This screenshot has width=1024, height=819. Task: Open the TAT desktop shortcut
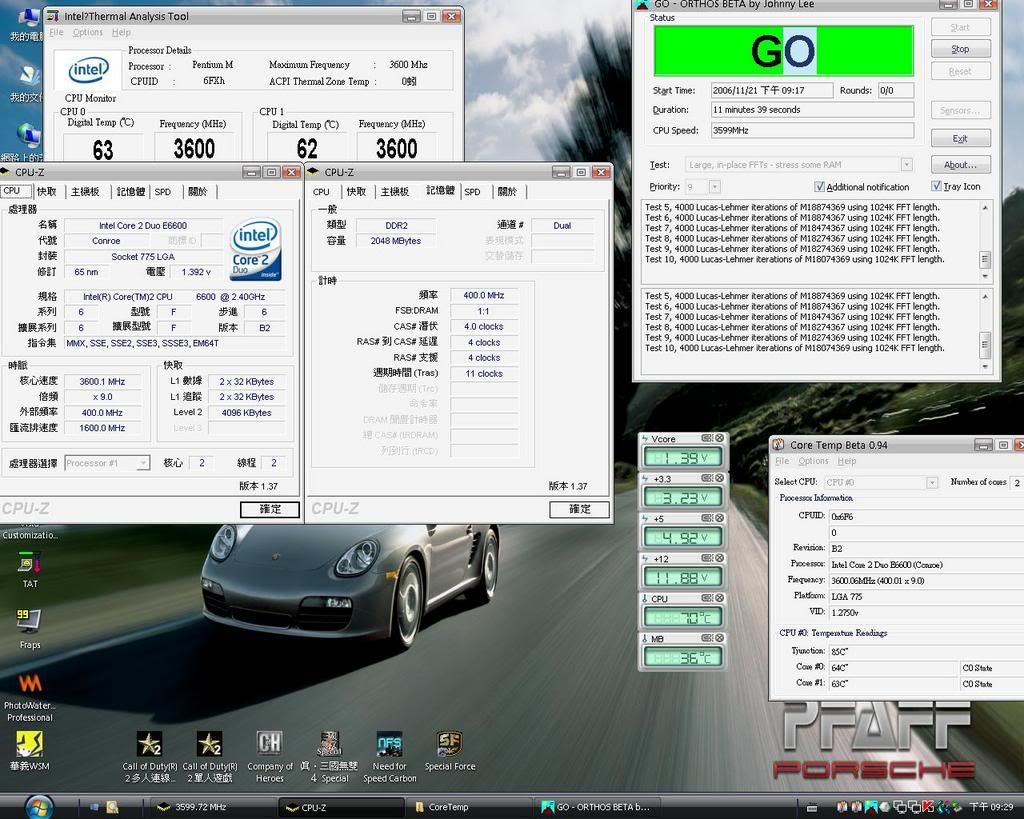click(x=30, y=569)
